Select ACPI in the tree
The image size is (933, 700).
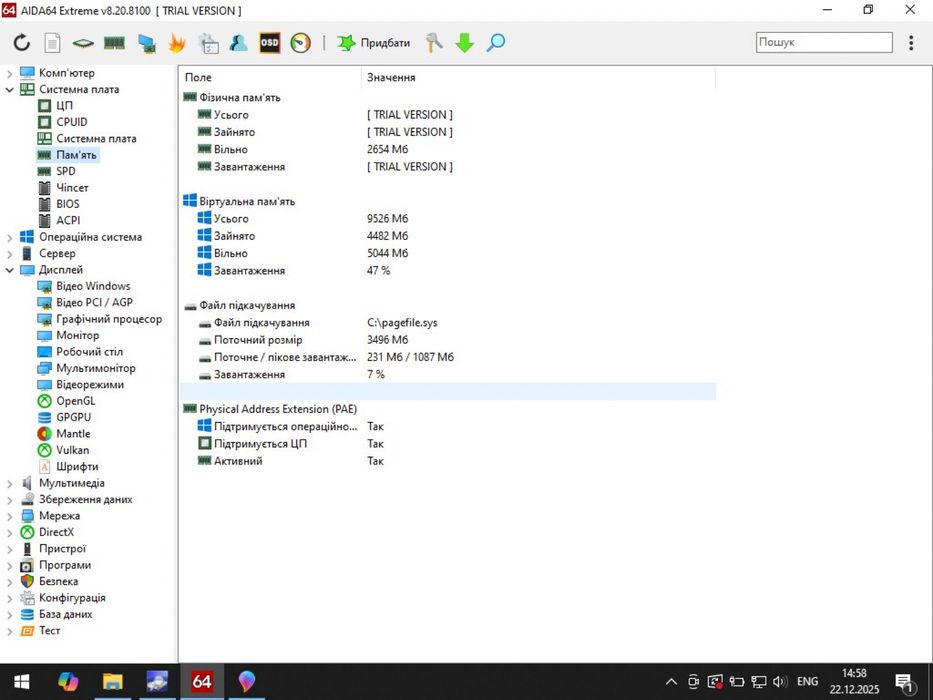pos(68,220)
